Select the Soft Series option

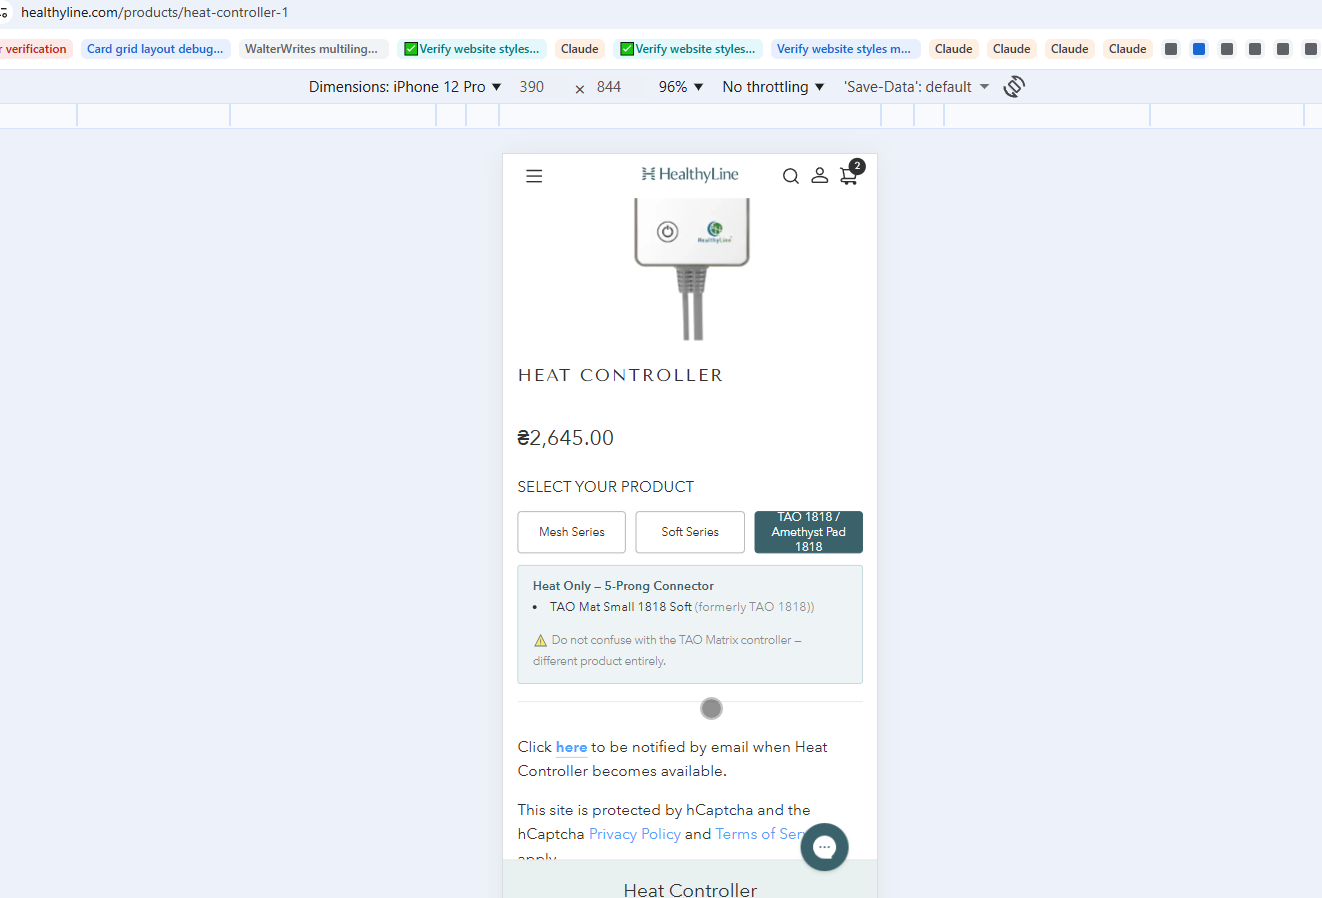pos(690,532)
